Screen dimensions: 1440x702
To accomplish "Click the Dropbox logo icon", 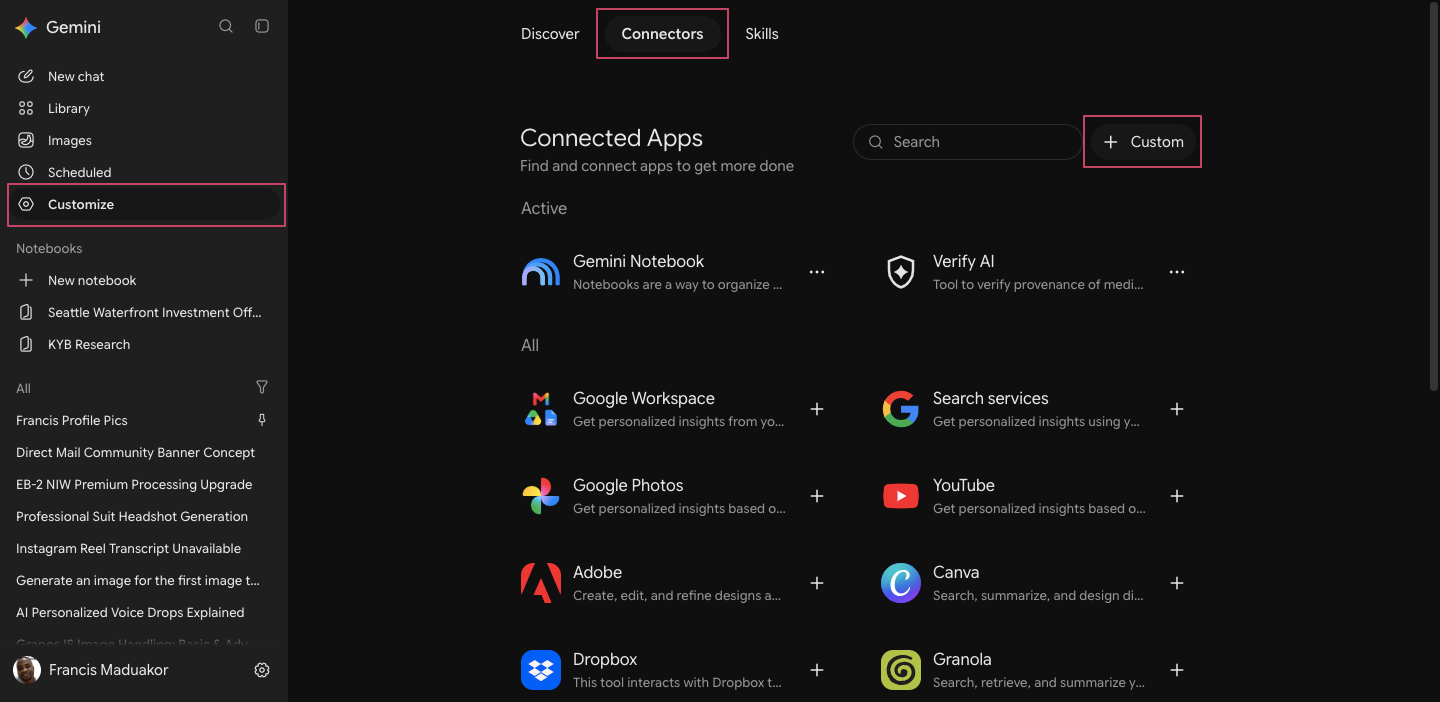I will (x=541, y=670).
